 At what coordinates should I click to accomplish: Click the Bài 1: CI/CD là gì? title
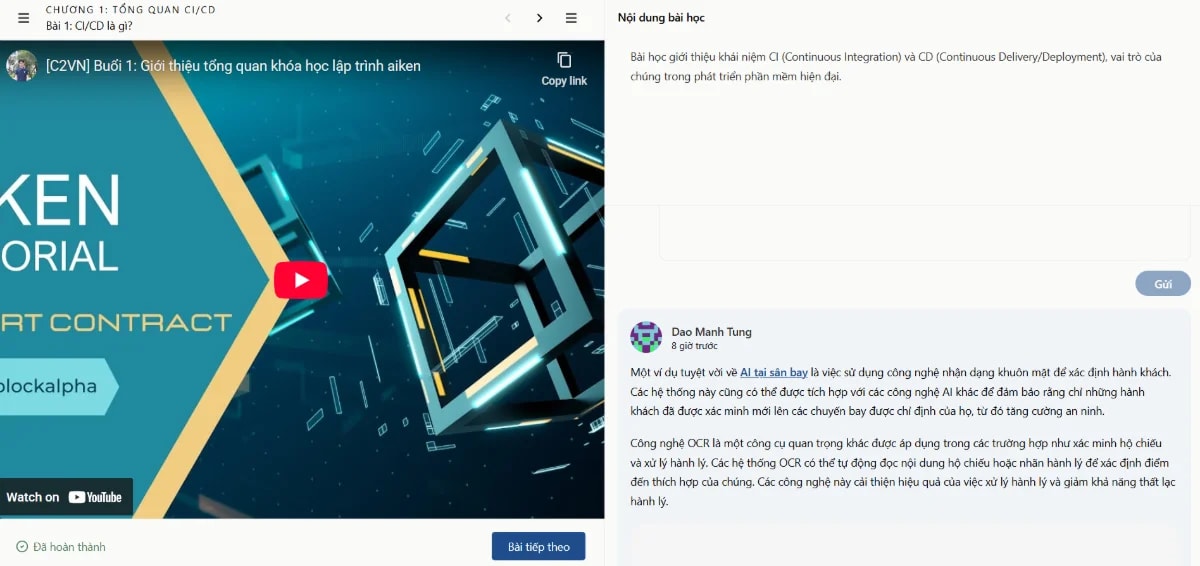(89, 26)
